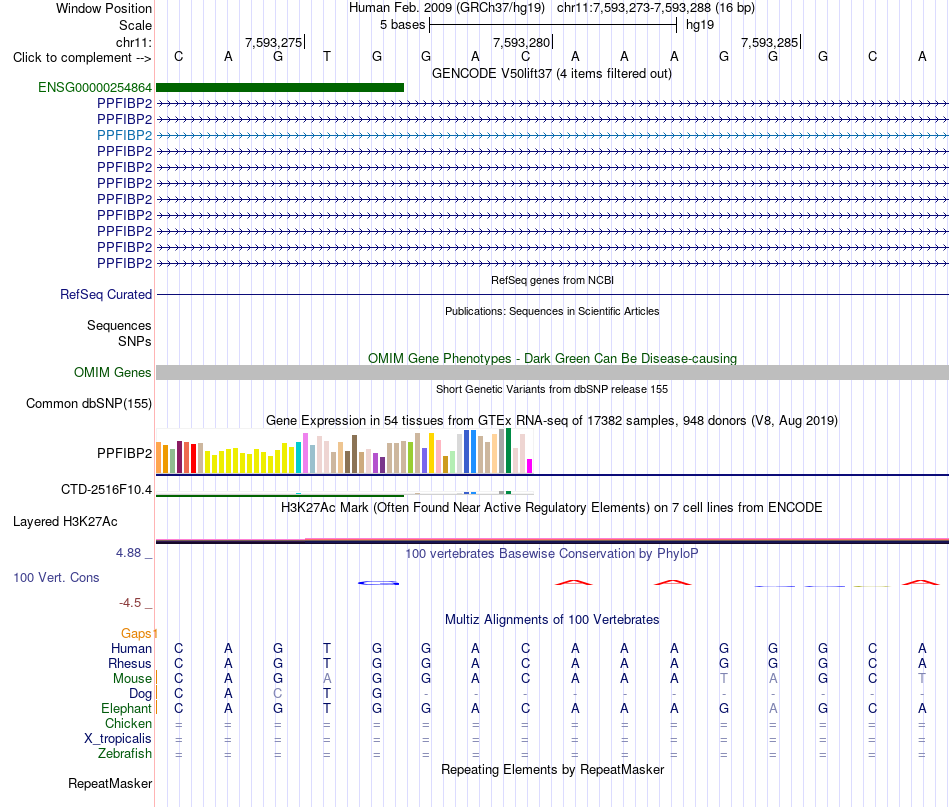Click the magenta last bar in GTEx chart
Screen dimensions: 950x807
[529, 466]
